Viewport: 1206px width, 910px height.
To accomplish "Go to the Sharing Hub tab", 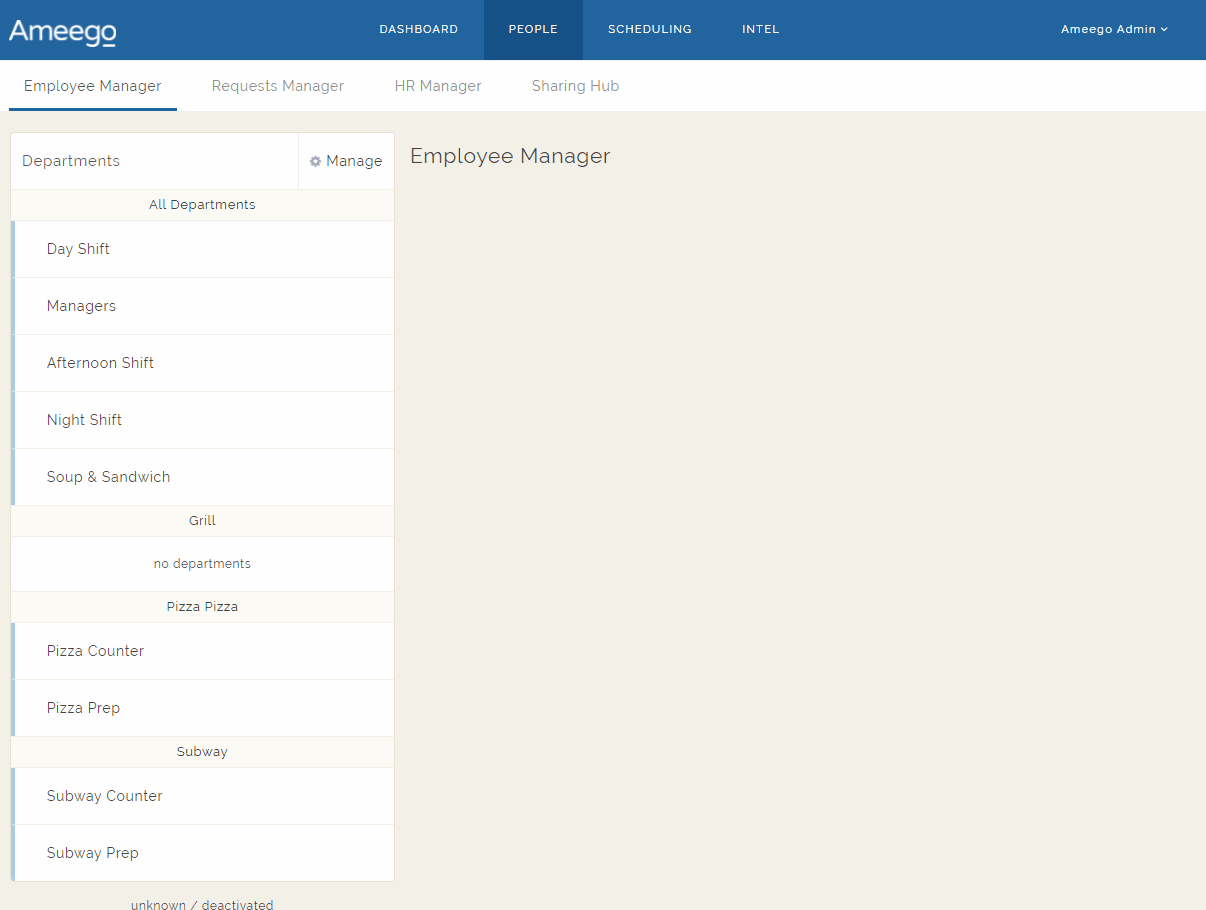I will click(575, 86).
